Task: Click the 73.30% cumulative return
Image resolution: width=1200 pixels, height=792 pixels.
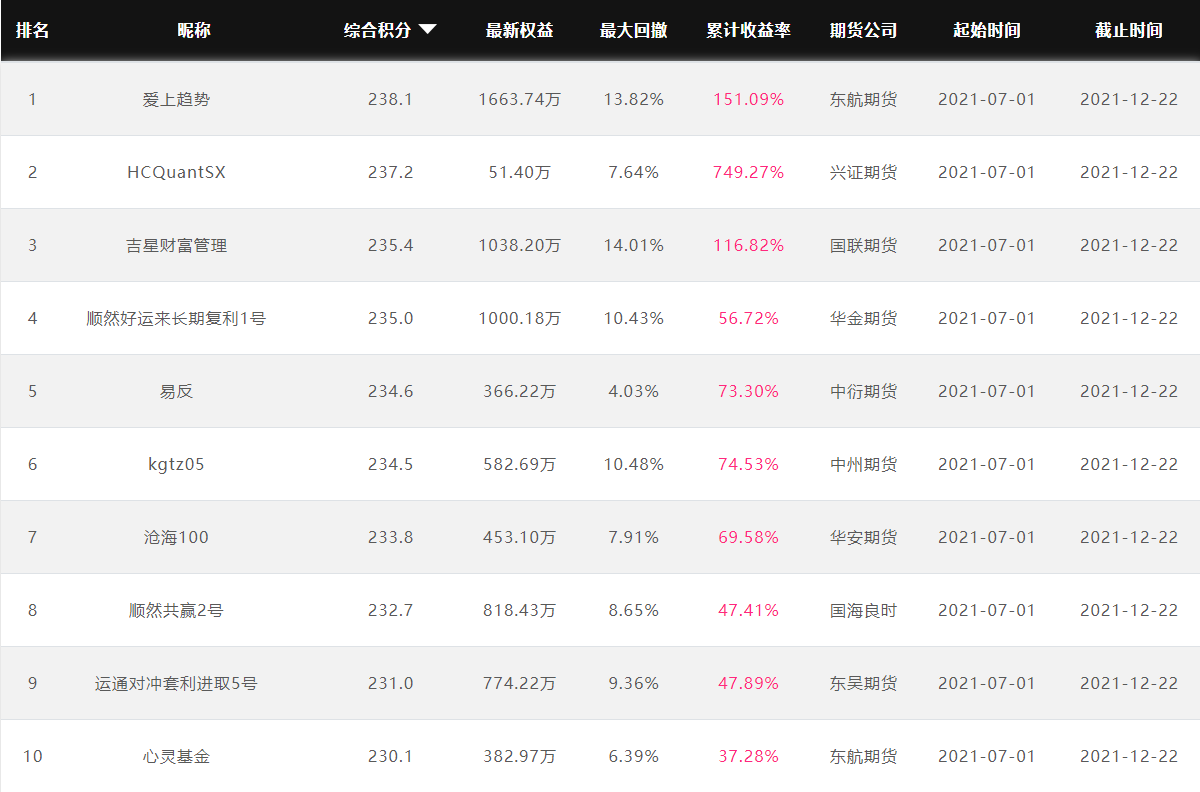Action: click(748, 391)
